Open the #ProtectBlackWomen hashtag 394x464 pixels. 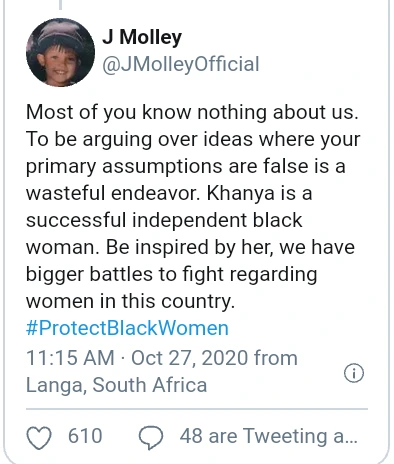(x=127, y=328)
